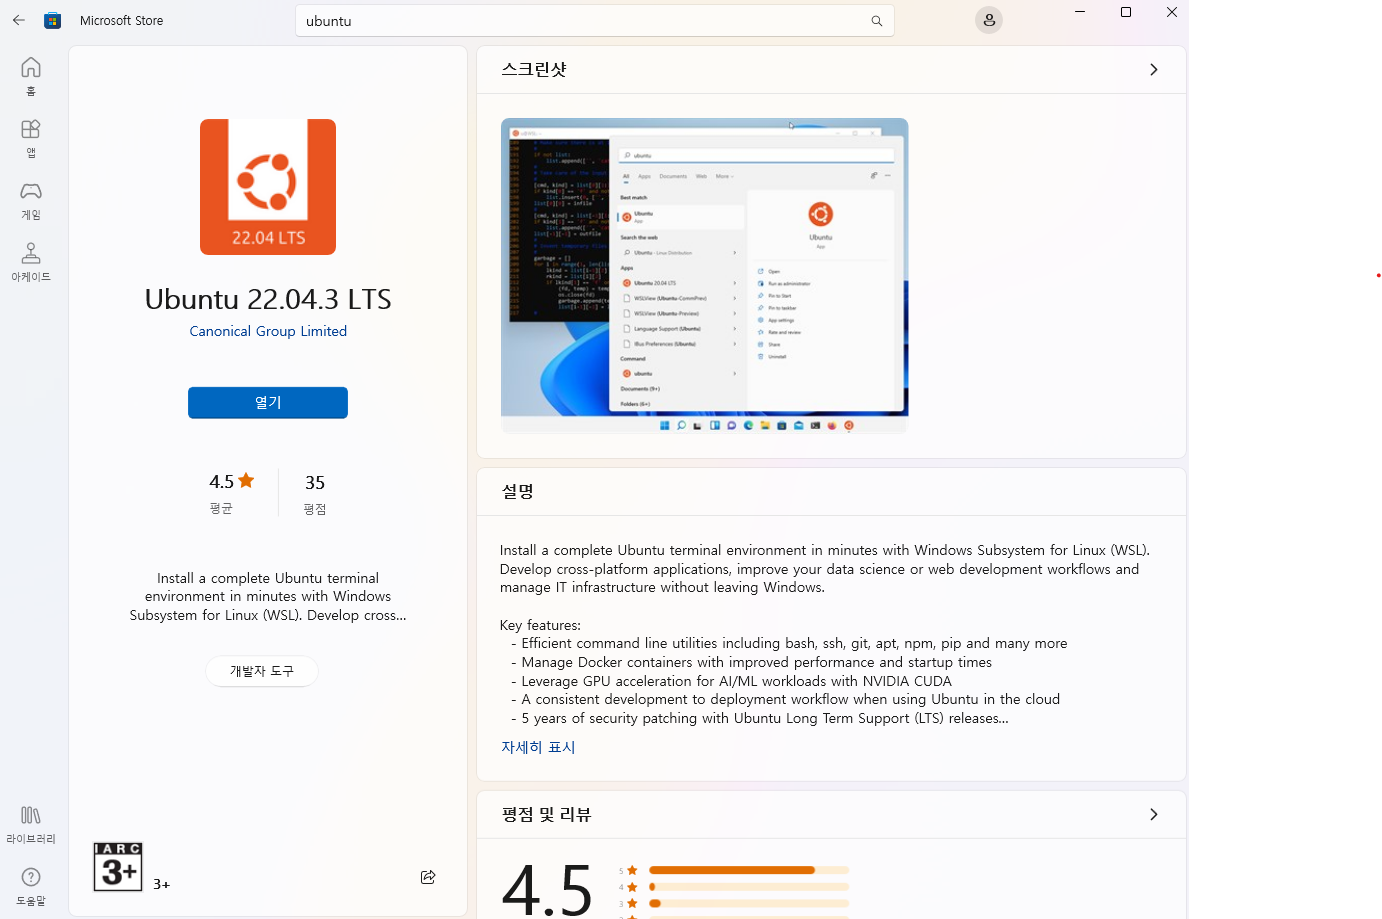
Task: Open the Home (홈) sidebar section
Action: 31,76
